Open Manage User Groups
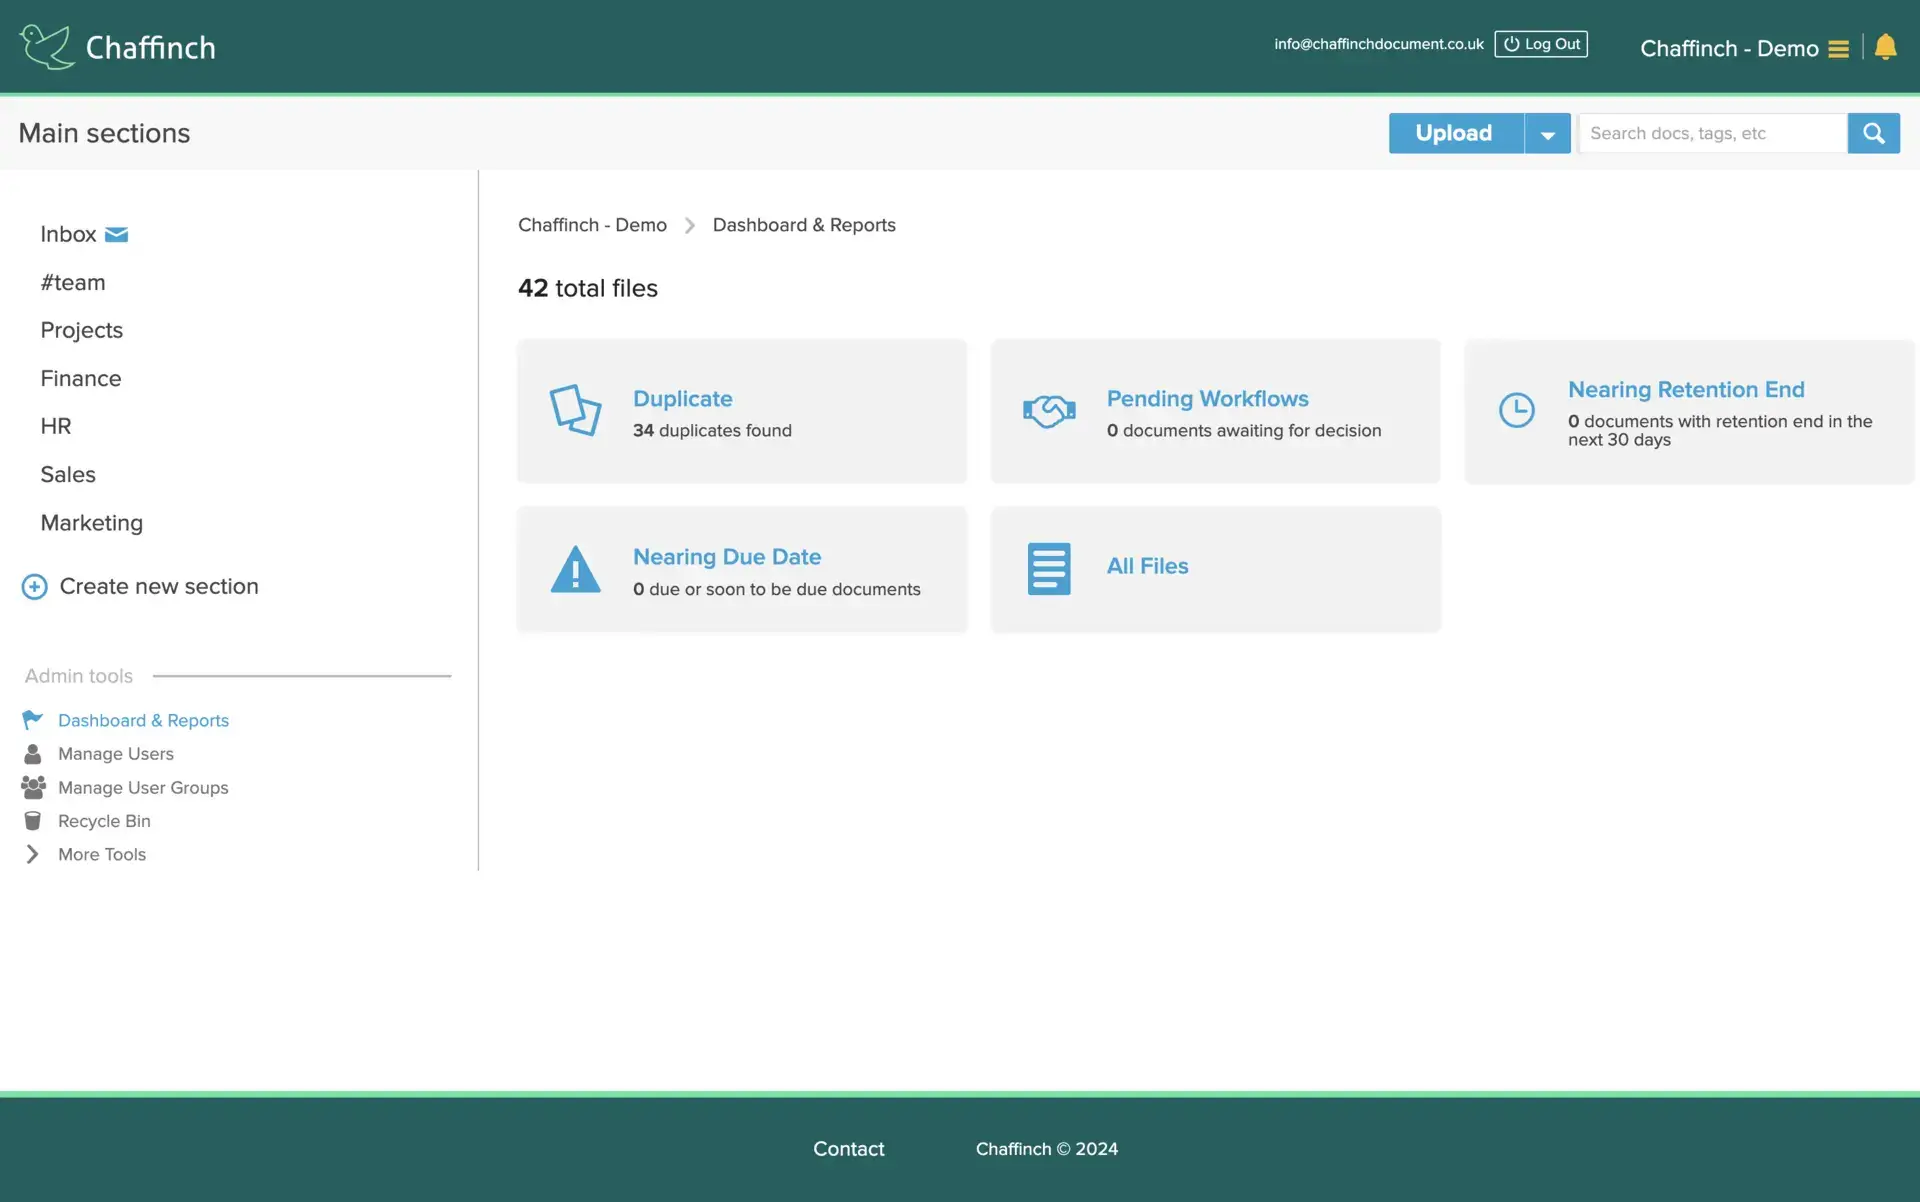Viewport: 1920px width, 1202px height. point(143,788)
